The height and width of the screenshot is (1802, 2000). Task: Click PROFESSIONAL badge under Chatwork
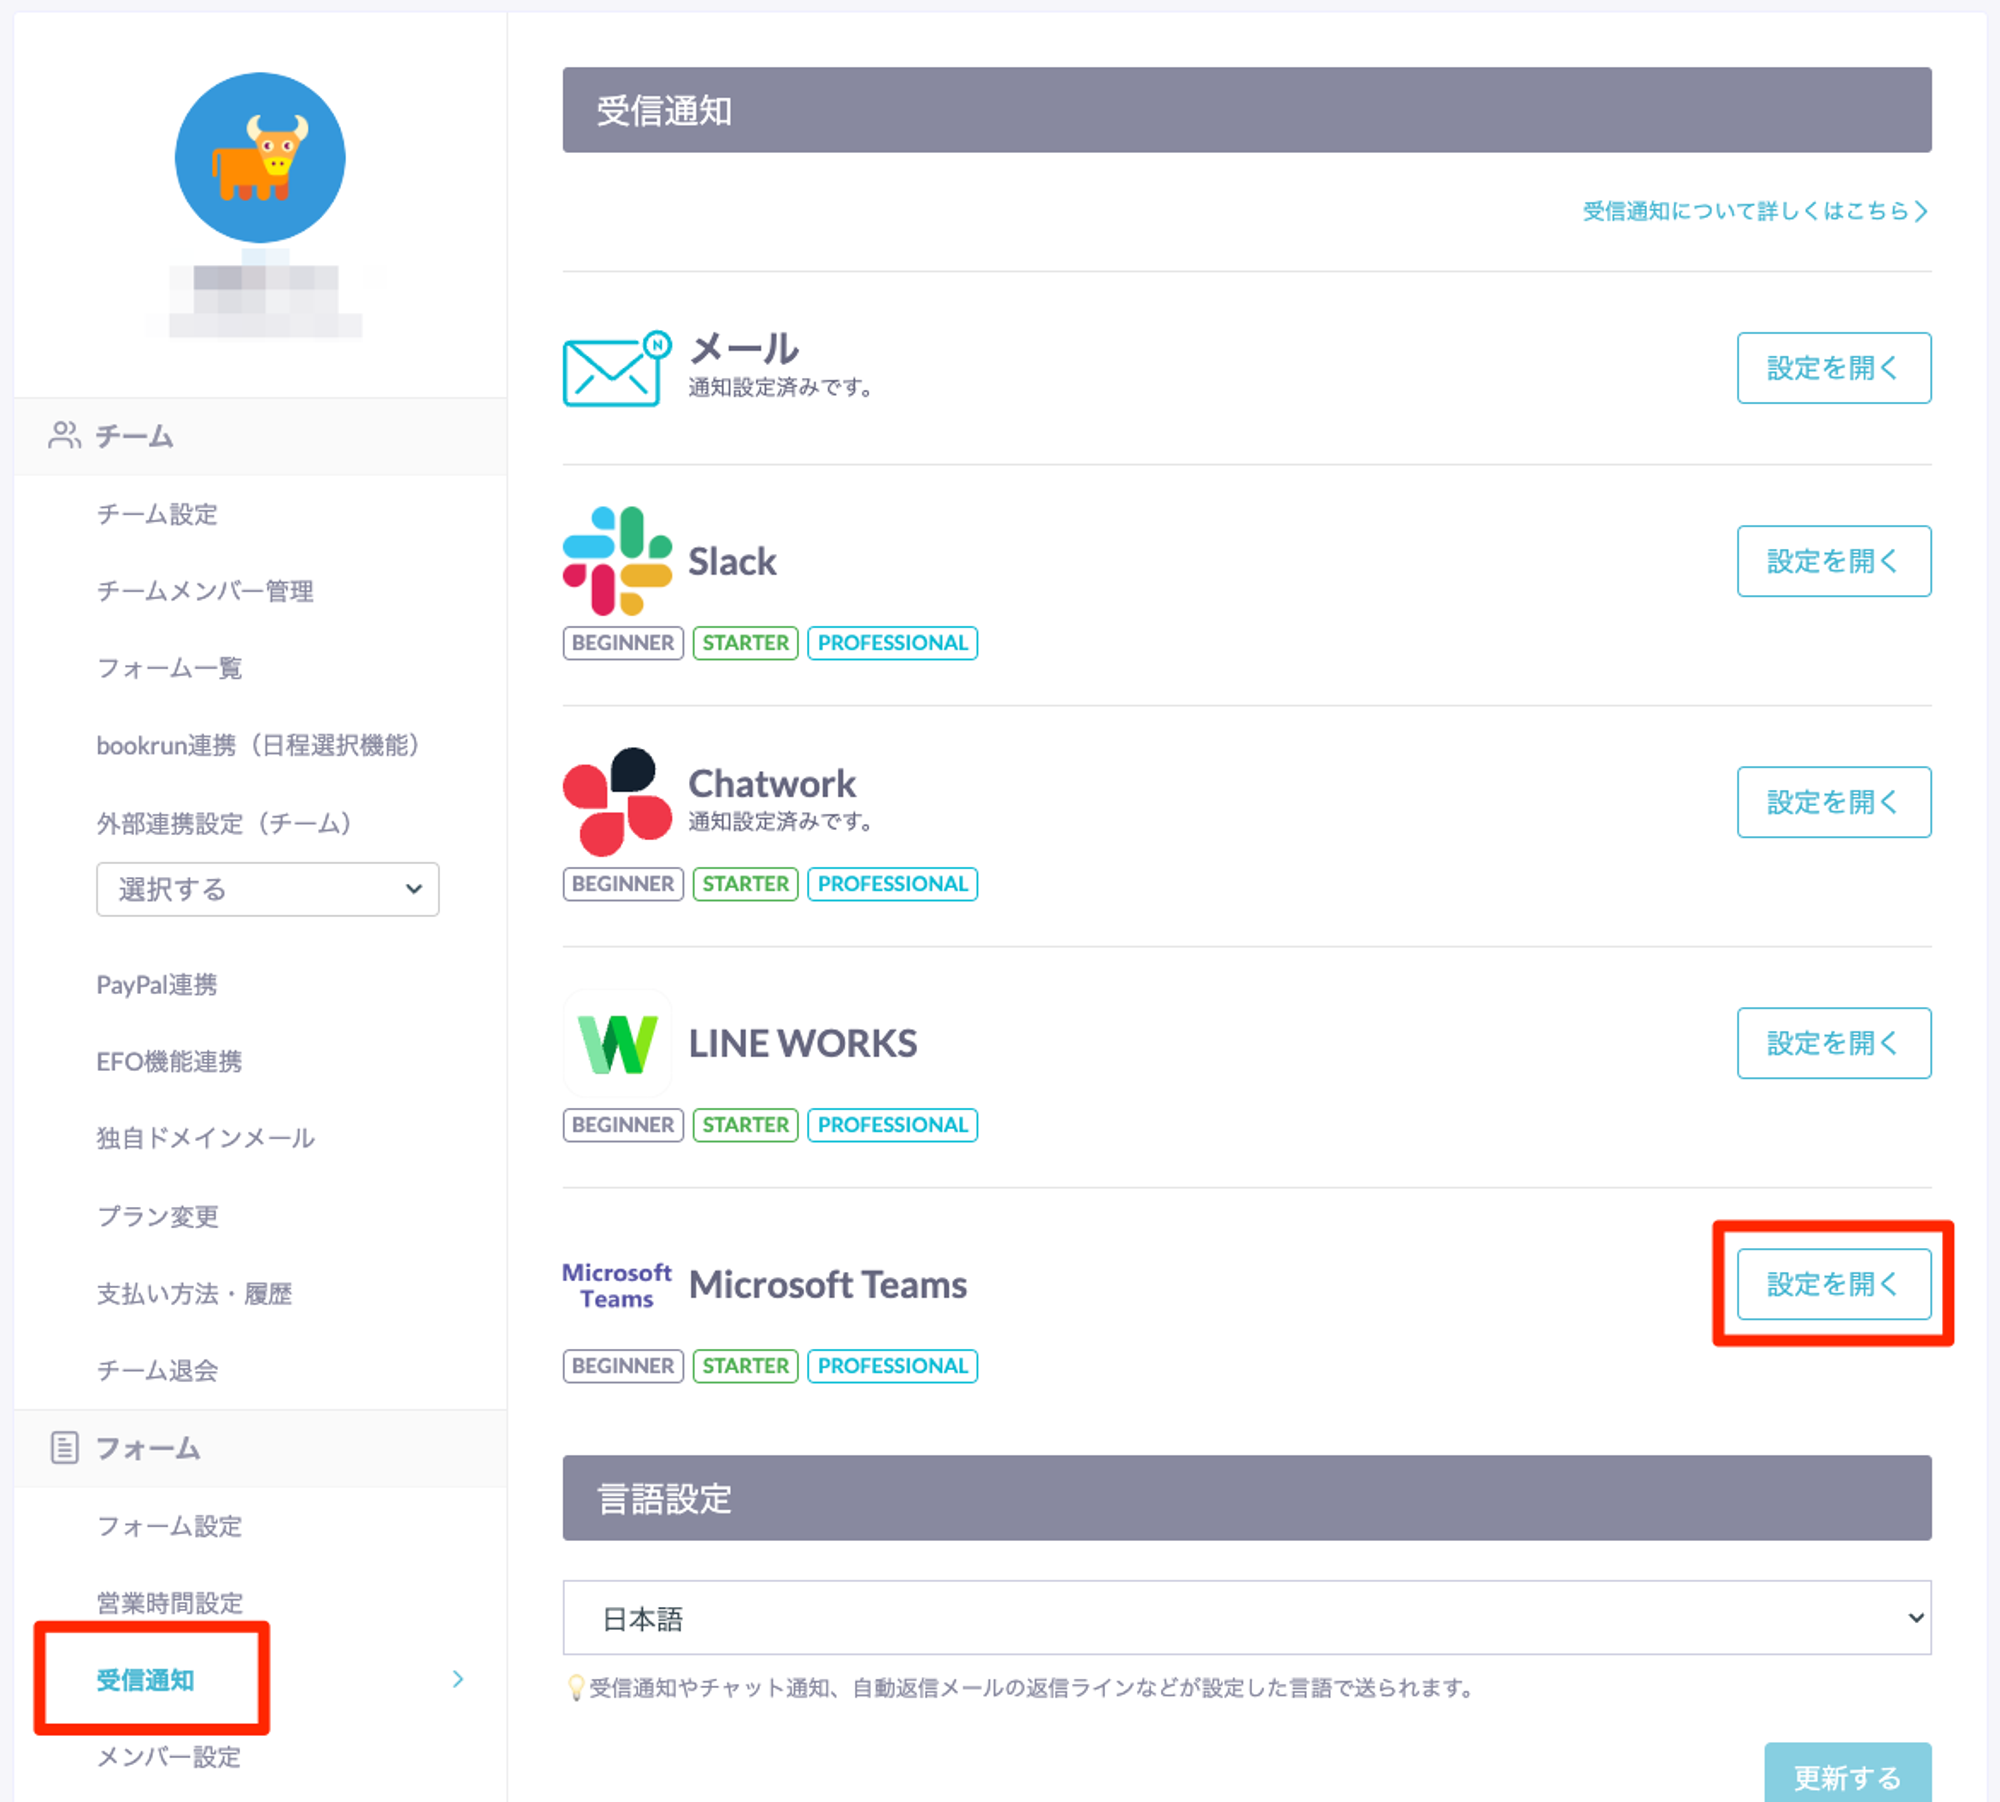click(x=892, y=884)
